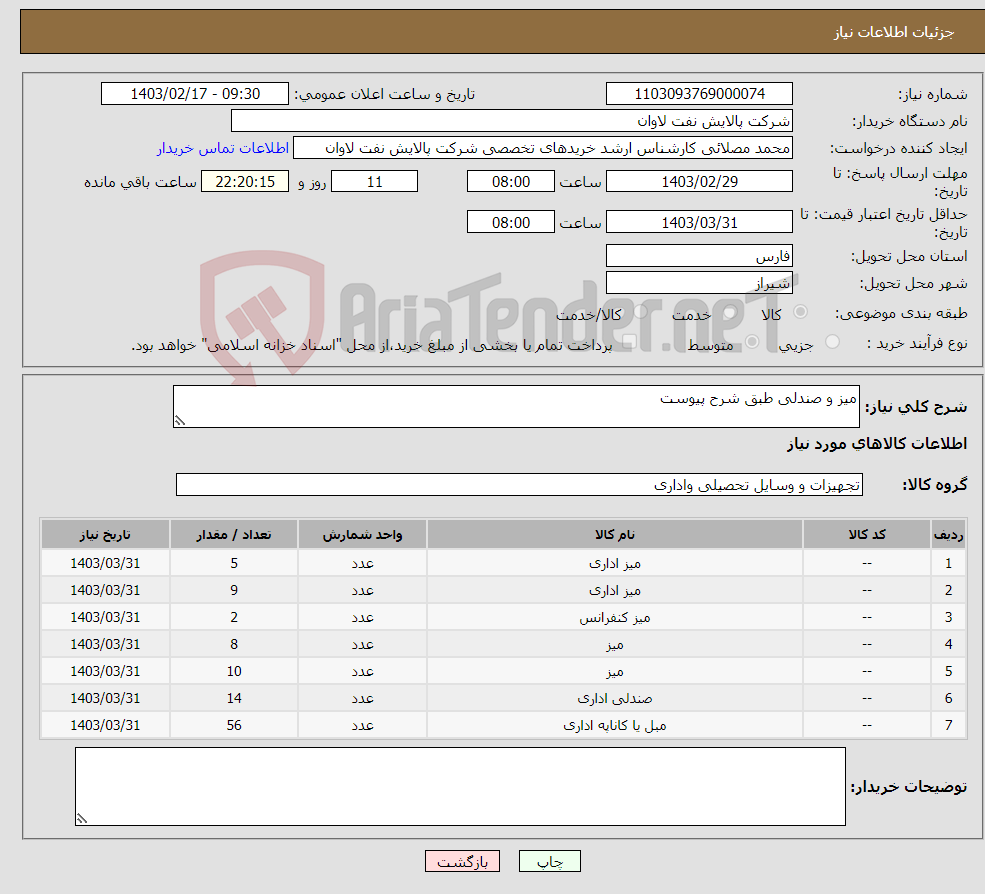This screenshot has height=894, width=985.
Task: Click the میز کنفرانس item name
Action: [x=614, y=618]
